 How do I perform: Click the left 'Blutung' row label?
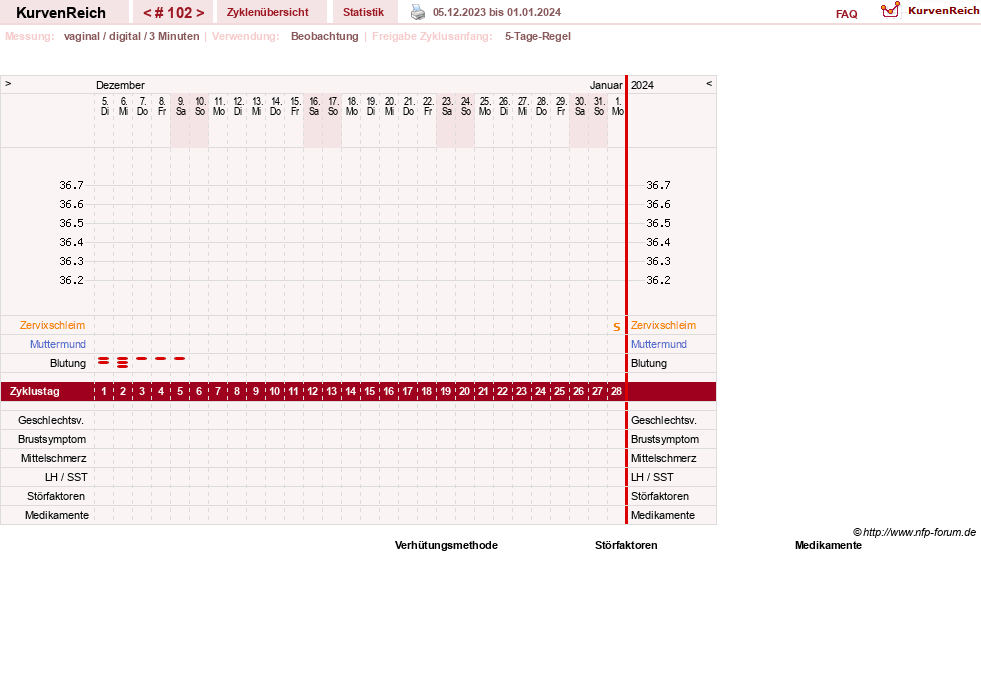[x=68, y=364]
